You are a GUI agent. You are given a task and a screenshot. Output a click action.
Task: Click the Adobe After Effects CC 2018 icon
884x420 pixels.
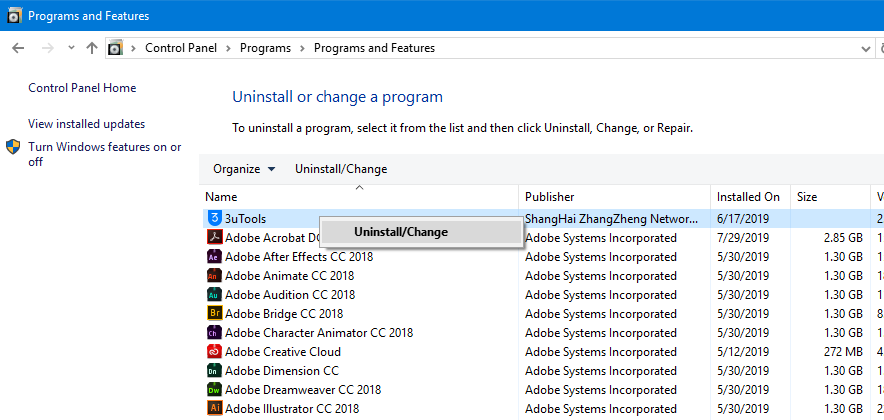[214, 257]
